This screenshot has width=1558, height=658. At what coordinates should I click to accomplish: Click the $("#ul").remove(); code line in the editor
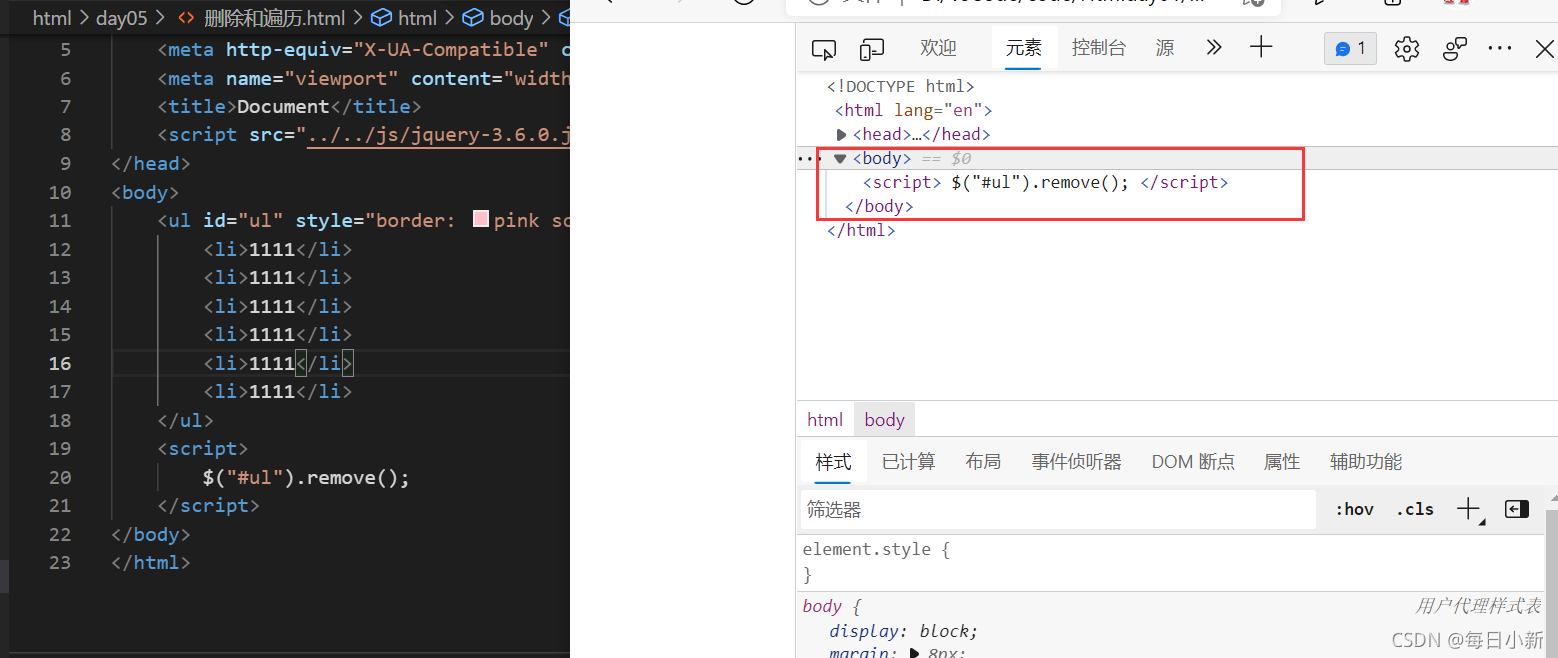pos(306,477)
